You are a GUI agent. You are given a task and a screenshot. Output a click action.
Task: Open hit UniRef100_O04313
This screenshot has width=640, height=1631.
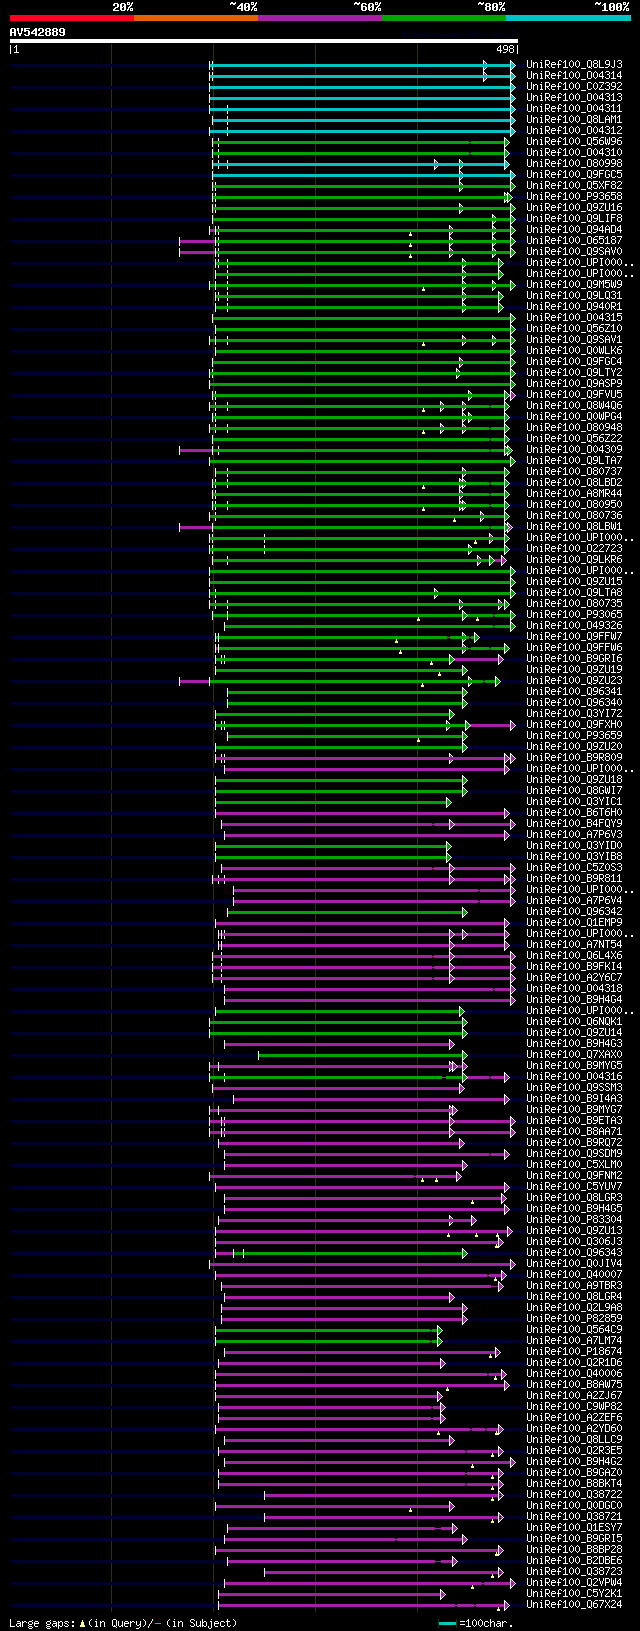point(574,97)
